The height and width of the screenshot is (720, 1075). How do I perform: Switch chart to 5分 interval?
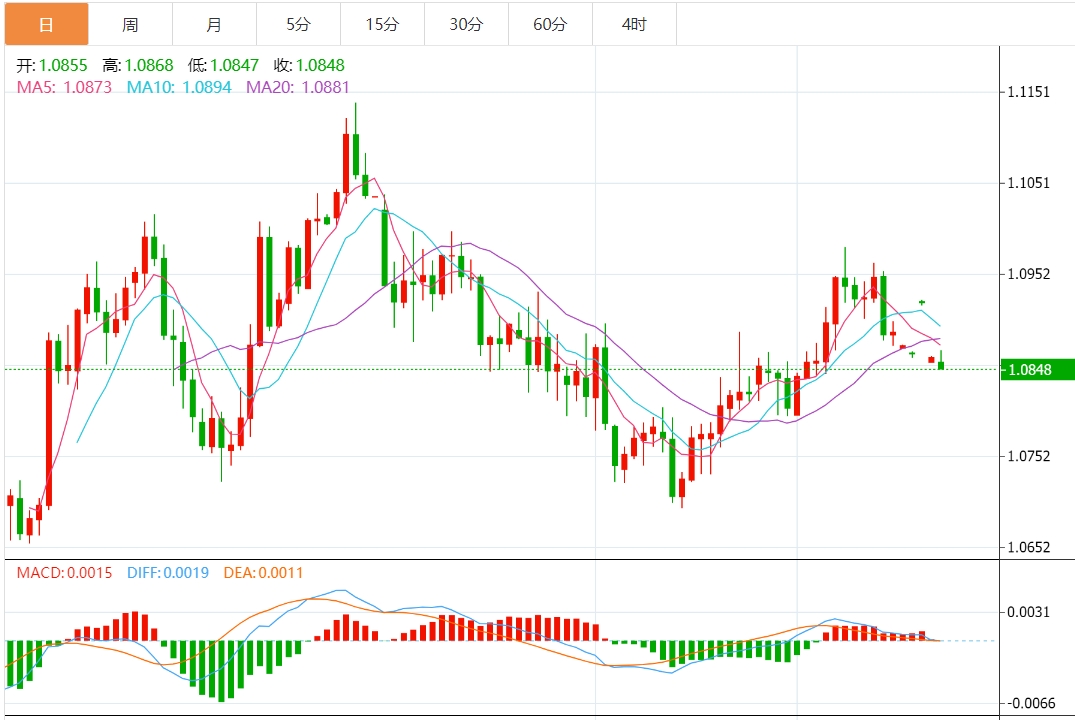pyautogui.click(x=298, y=24)
